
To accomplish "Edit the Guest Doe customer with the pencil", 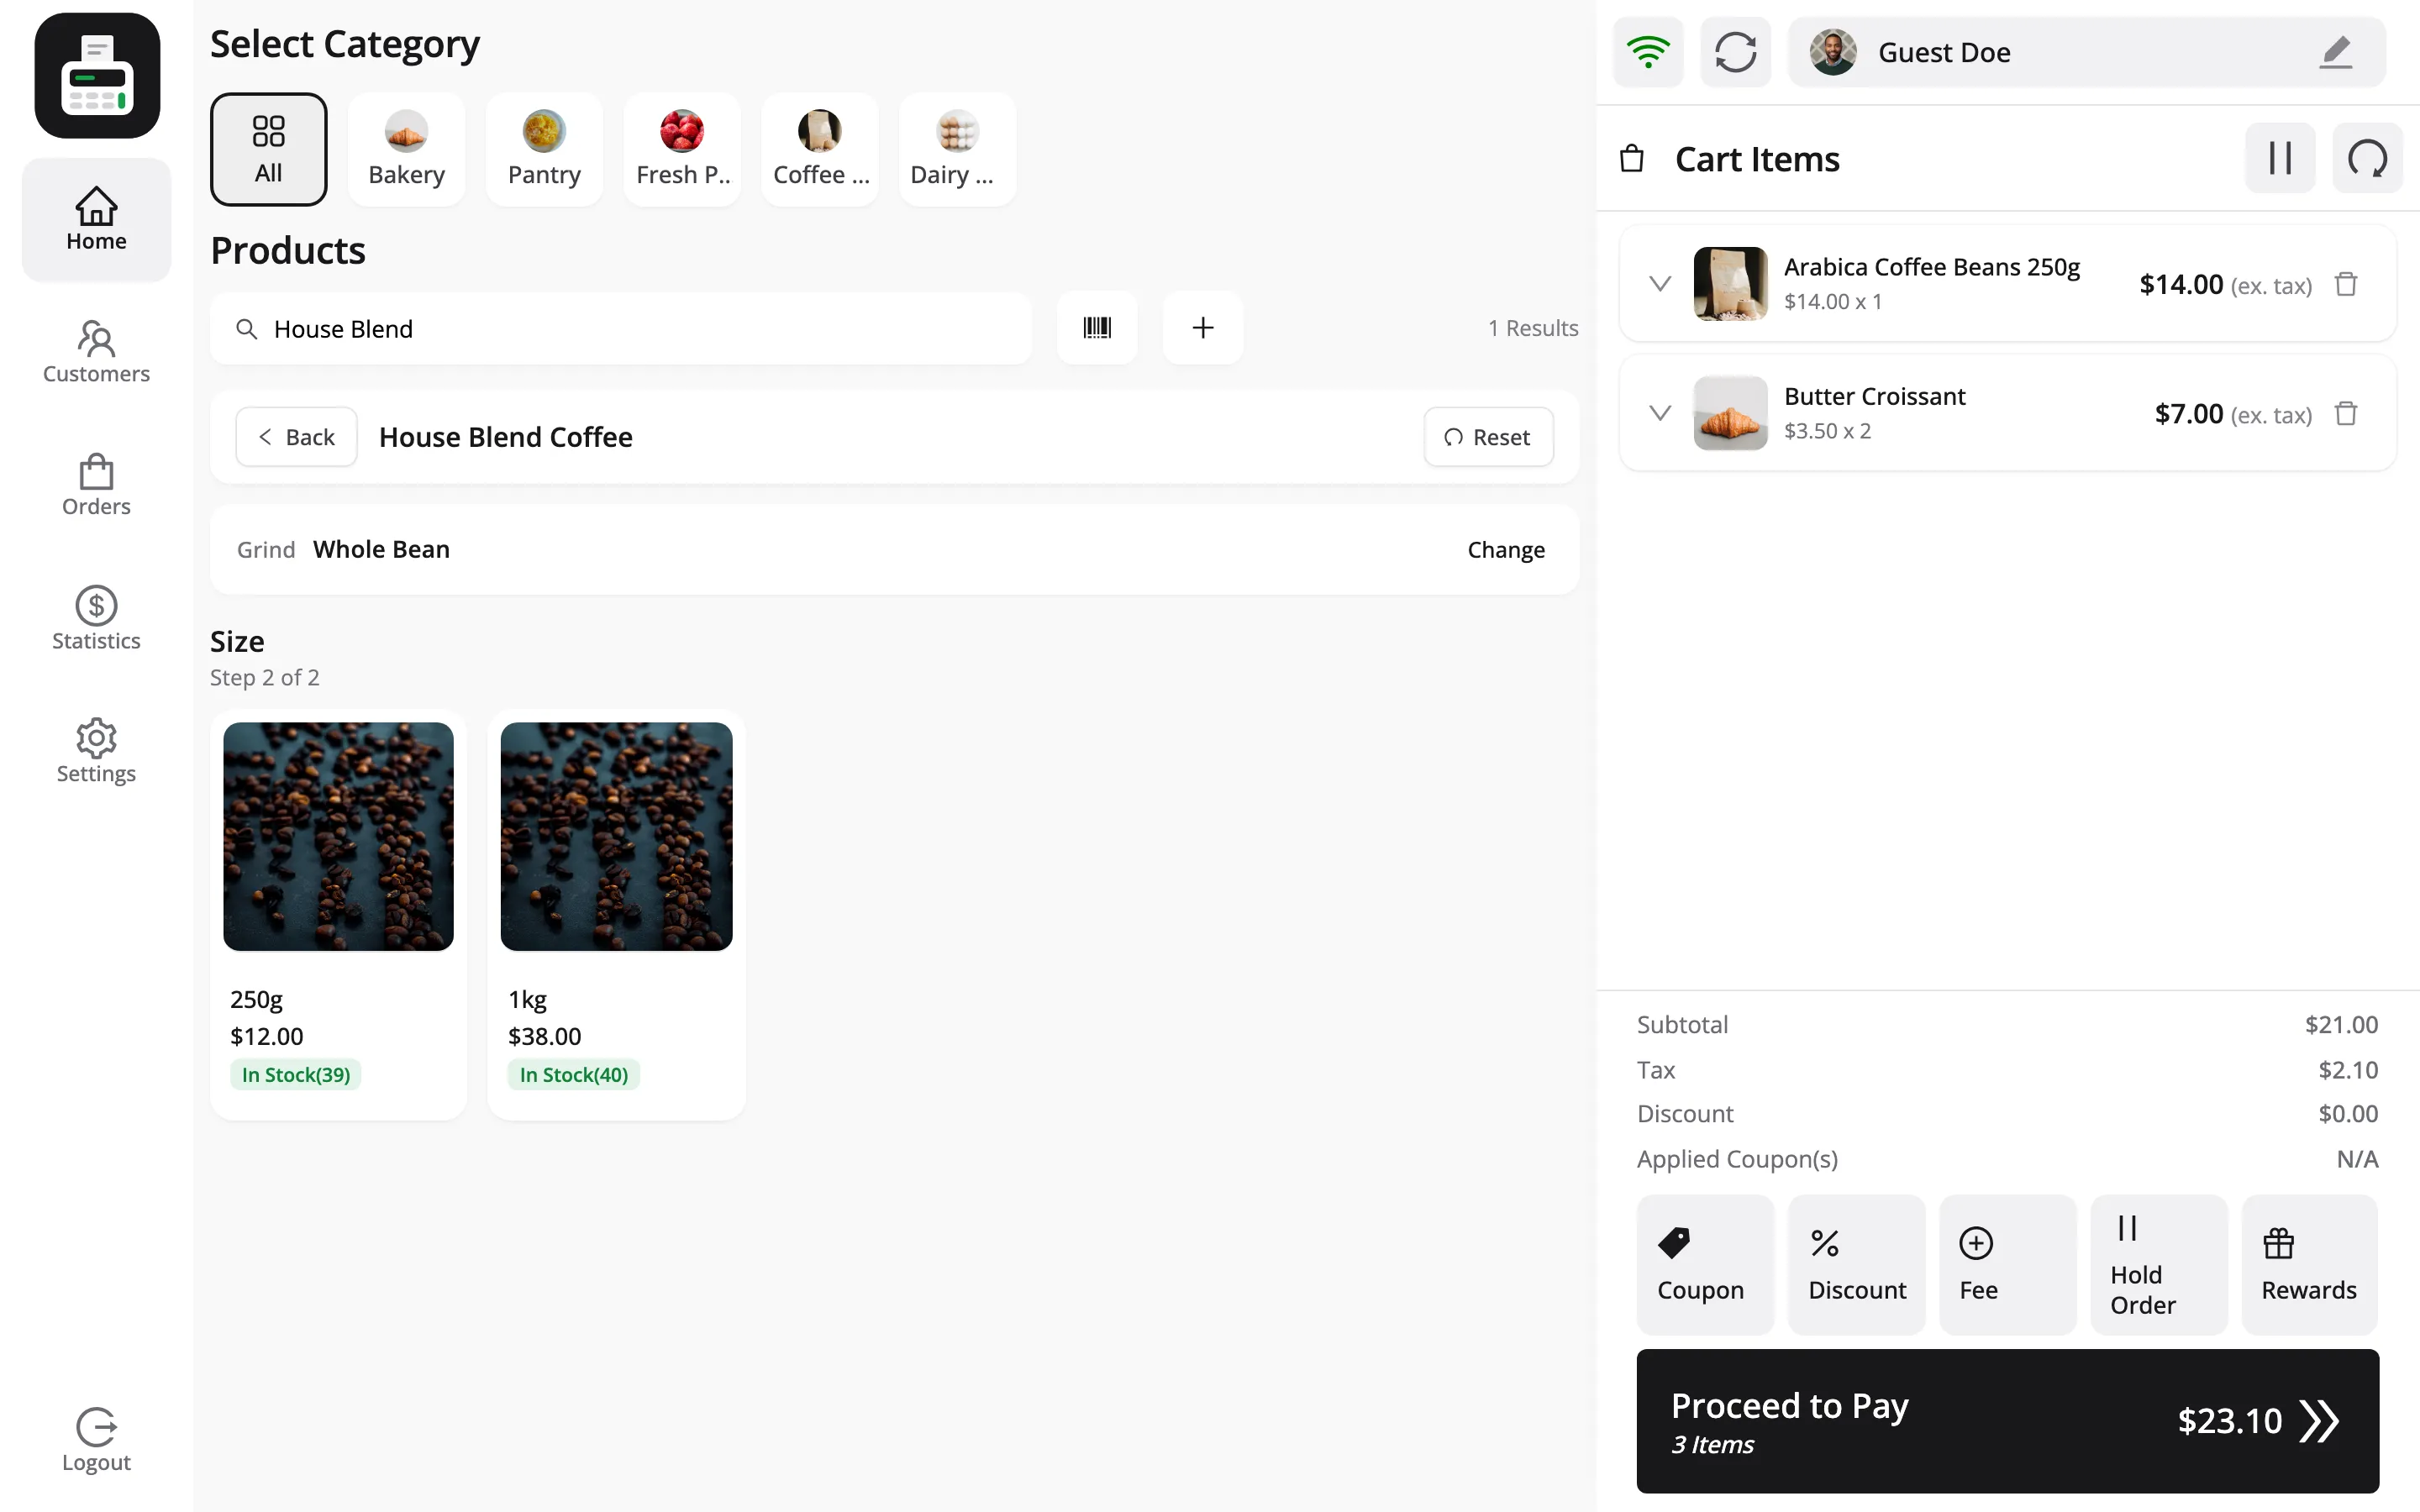I will click(x=2336, y=52).
